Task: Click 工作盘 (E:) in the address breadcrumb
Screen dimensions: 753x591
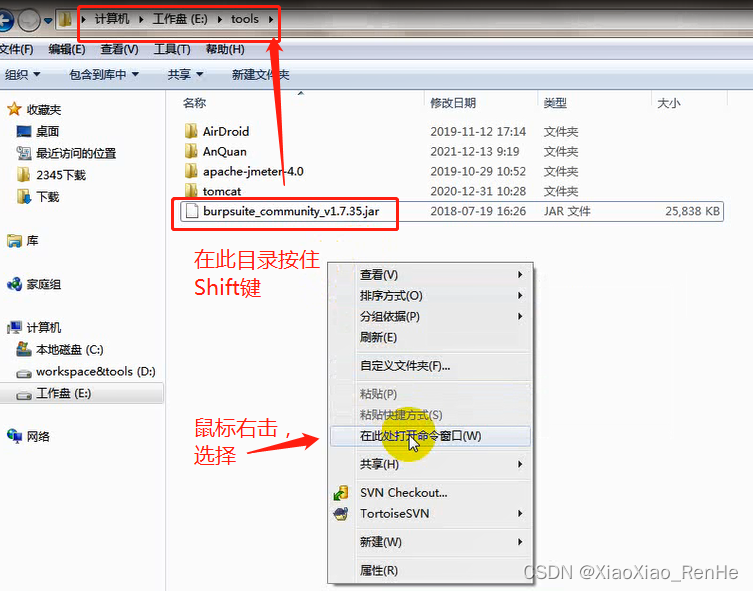Action: 180,19
